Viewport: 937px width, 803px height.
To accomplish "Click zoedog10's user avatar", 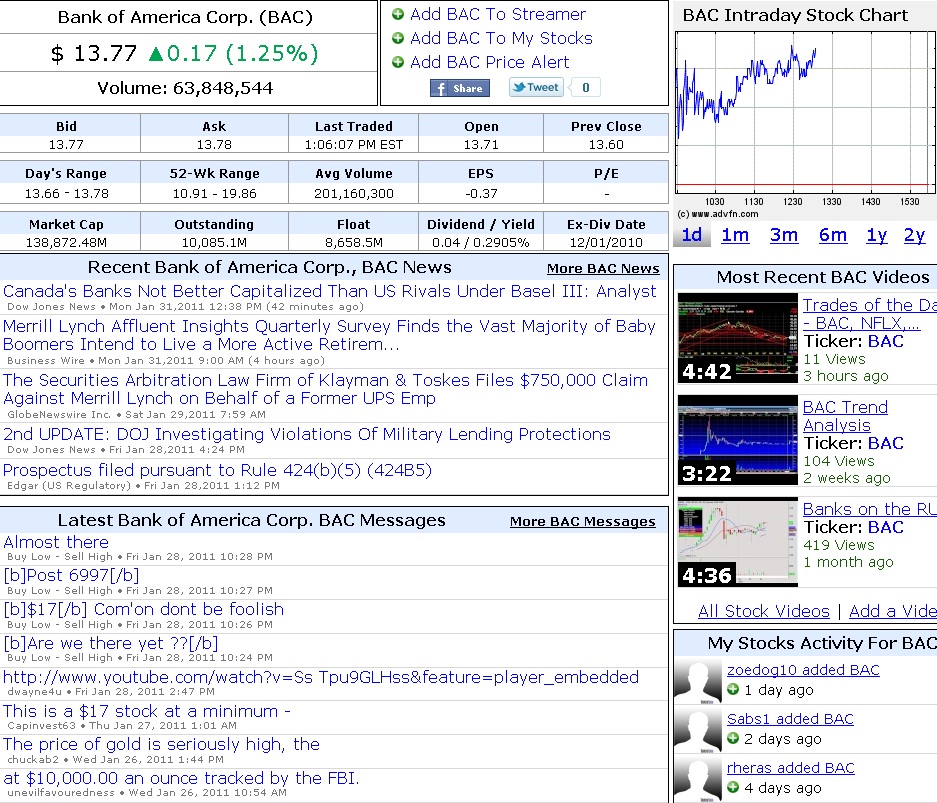I will point(698,681).
